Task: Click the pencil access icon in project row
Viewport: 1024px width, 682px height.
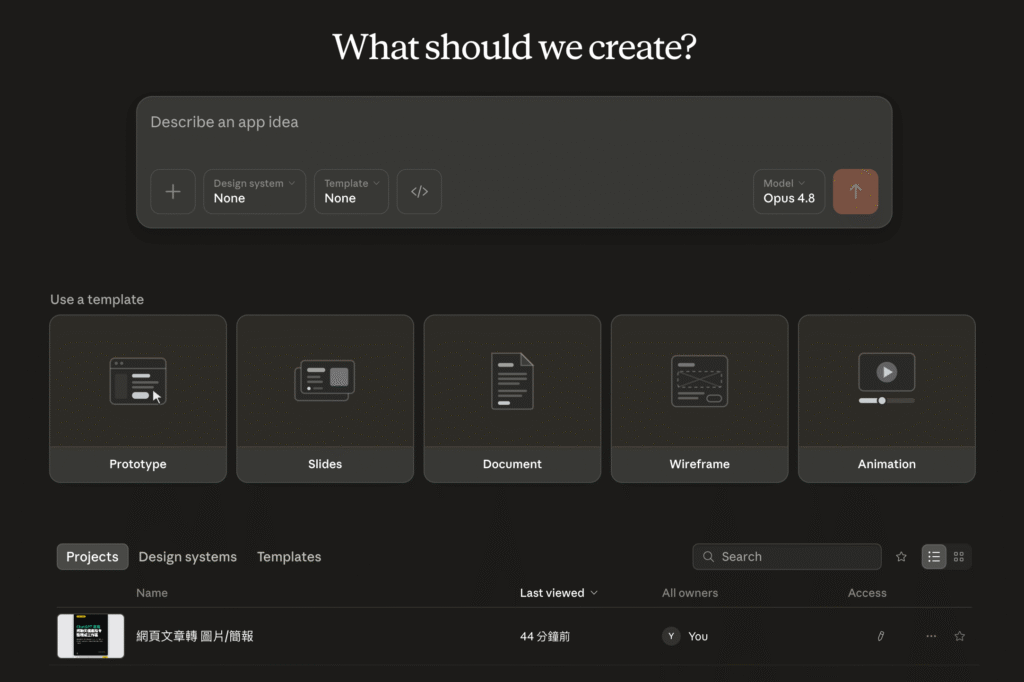Action: (x=880, y=636)
